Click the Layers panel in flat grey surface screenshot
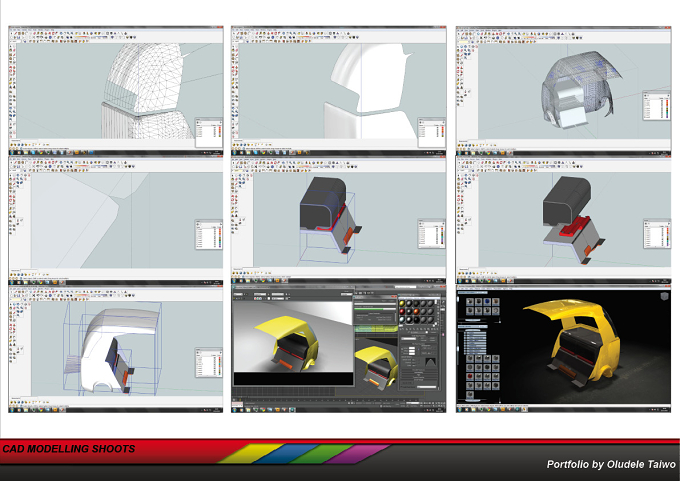The height and width of the screenshot is (481, 680). [x=209, y=234]
